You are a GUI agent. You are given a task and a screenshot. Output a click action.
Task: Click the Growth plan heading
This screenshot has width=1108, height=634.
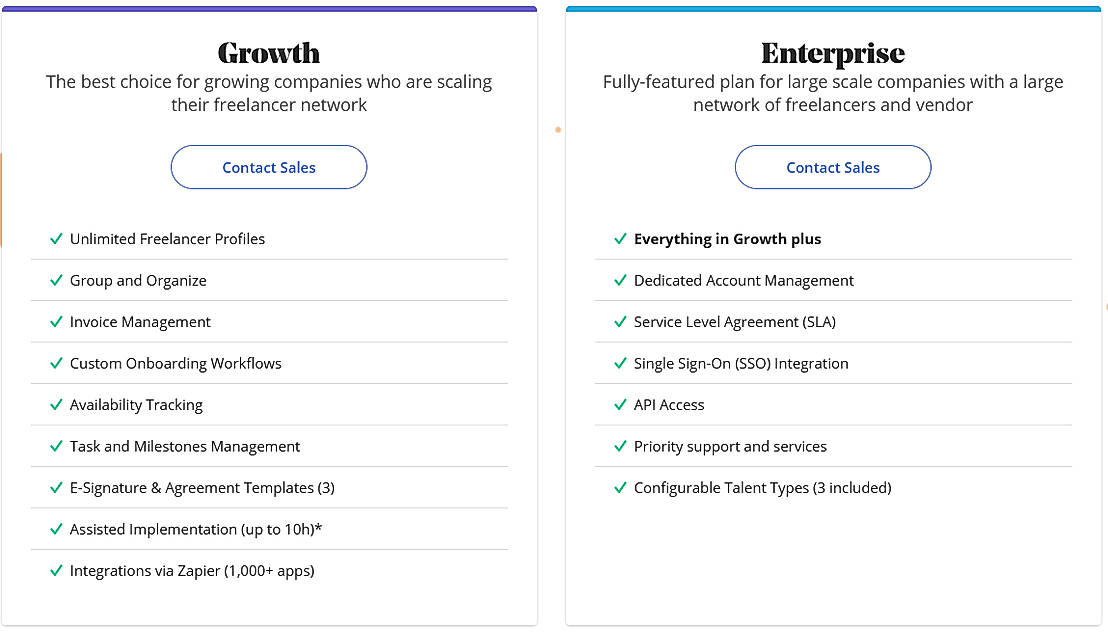[269, 53]
